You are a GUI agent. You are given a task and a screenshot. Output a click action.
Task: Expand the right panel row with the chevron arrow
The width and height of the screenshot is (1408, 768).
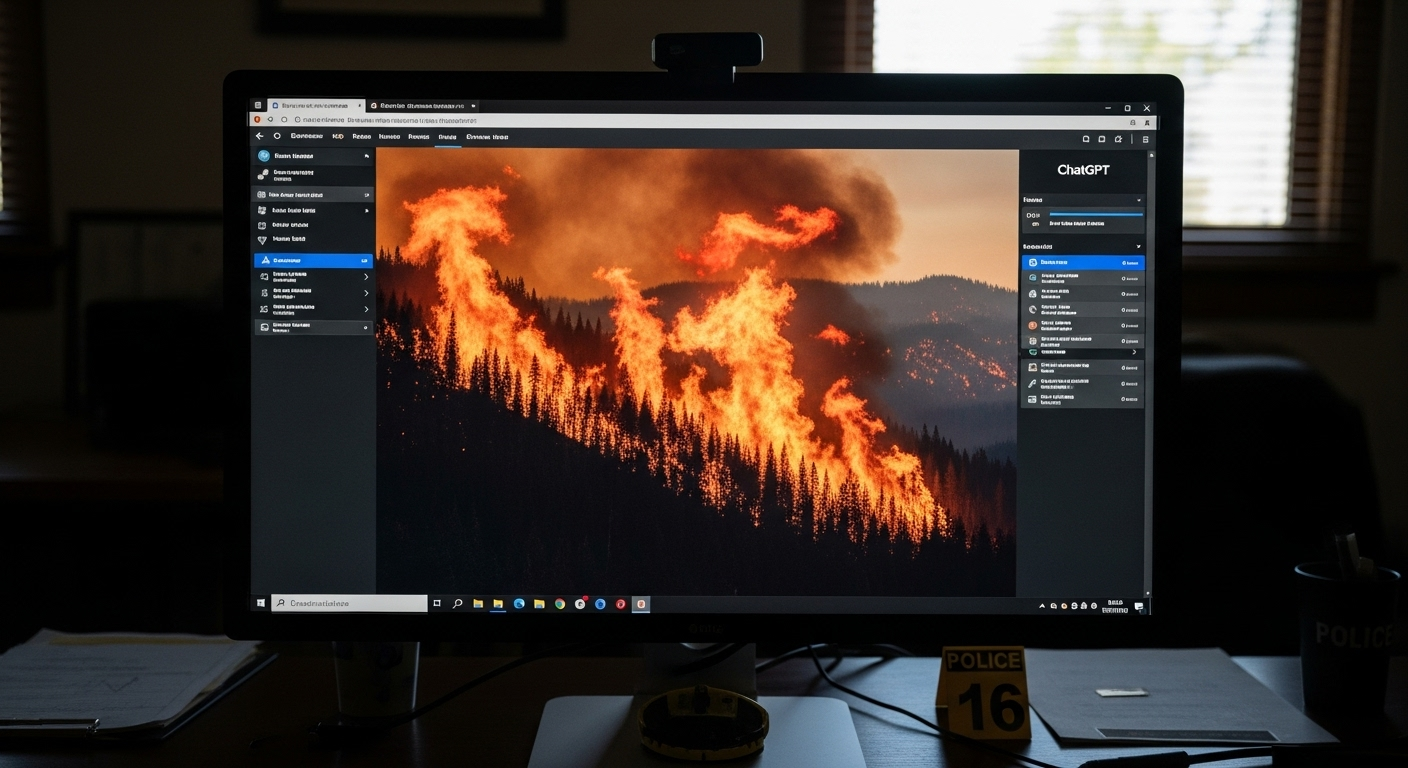(x=1134, y=352)
